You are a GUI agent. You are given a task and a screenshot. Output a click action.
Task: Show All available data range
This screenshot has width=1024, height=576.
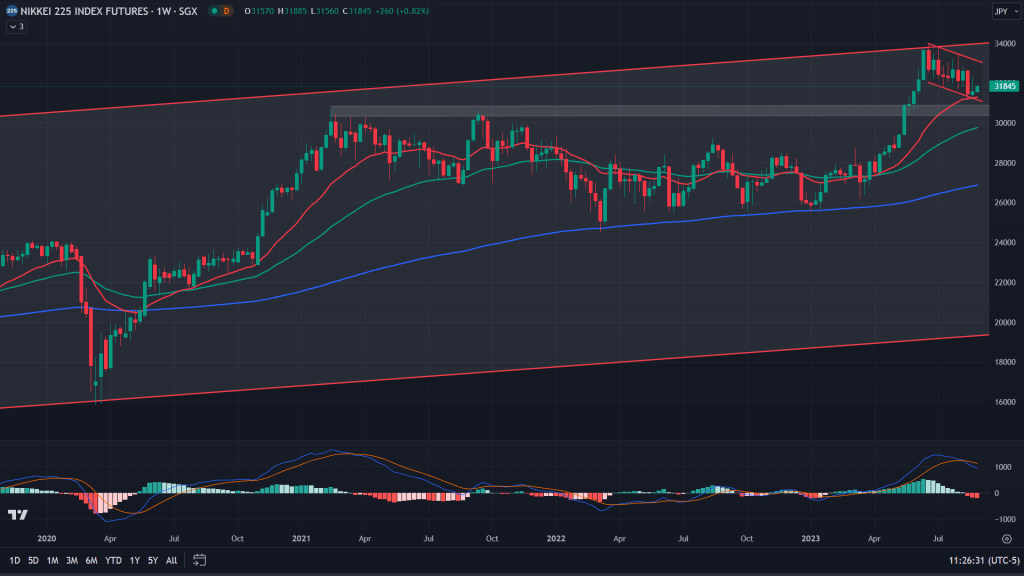coord(172,560)
